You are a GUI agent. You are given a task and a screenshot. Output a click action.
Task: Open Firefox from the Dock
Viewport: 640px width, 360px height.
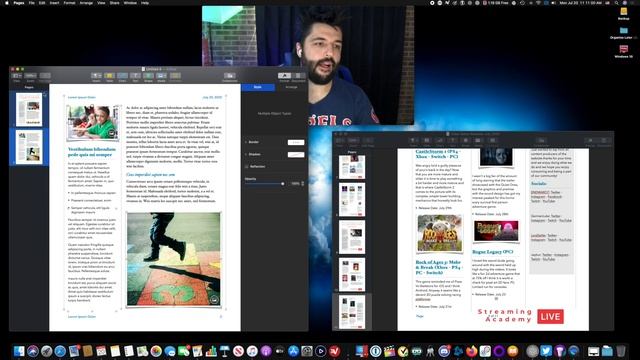tap(471, 351)
